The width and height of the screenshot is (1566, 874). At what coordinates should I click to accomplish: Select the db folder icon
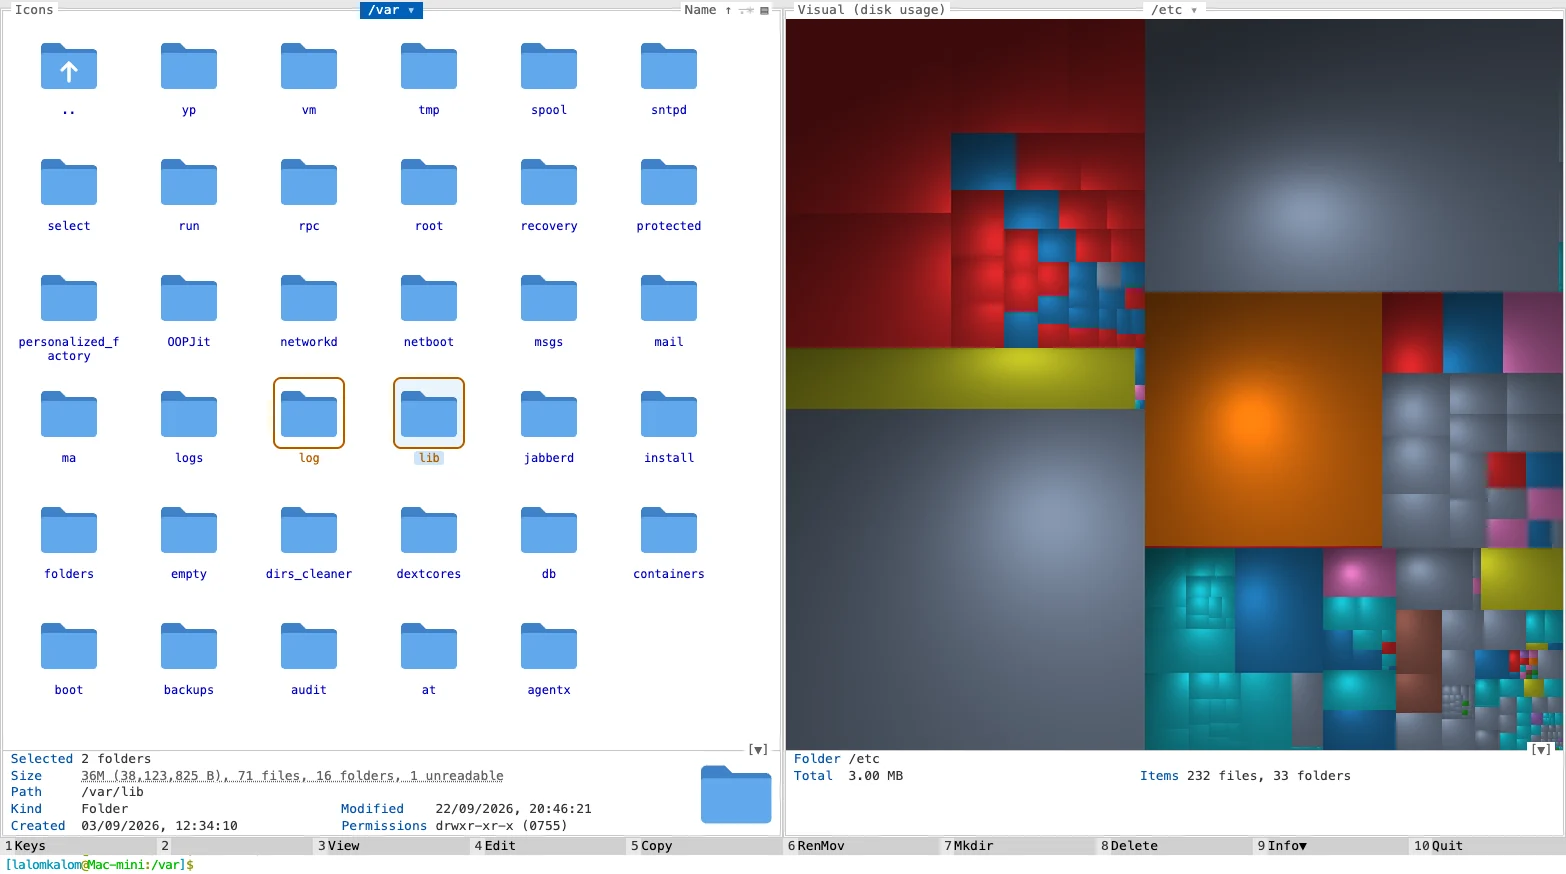coord(549,530)
